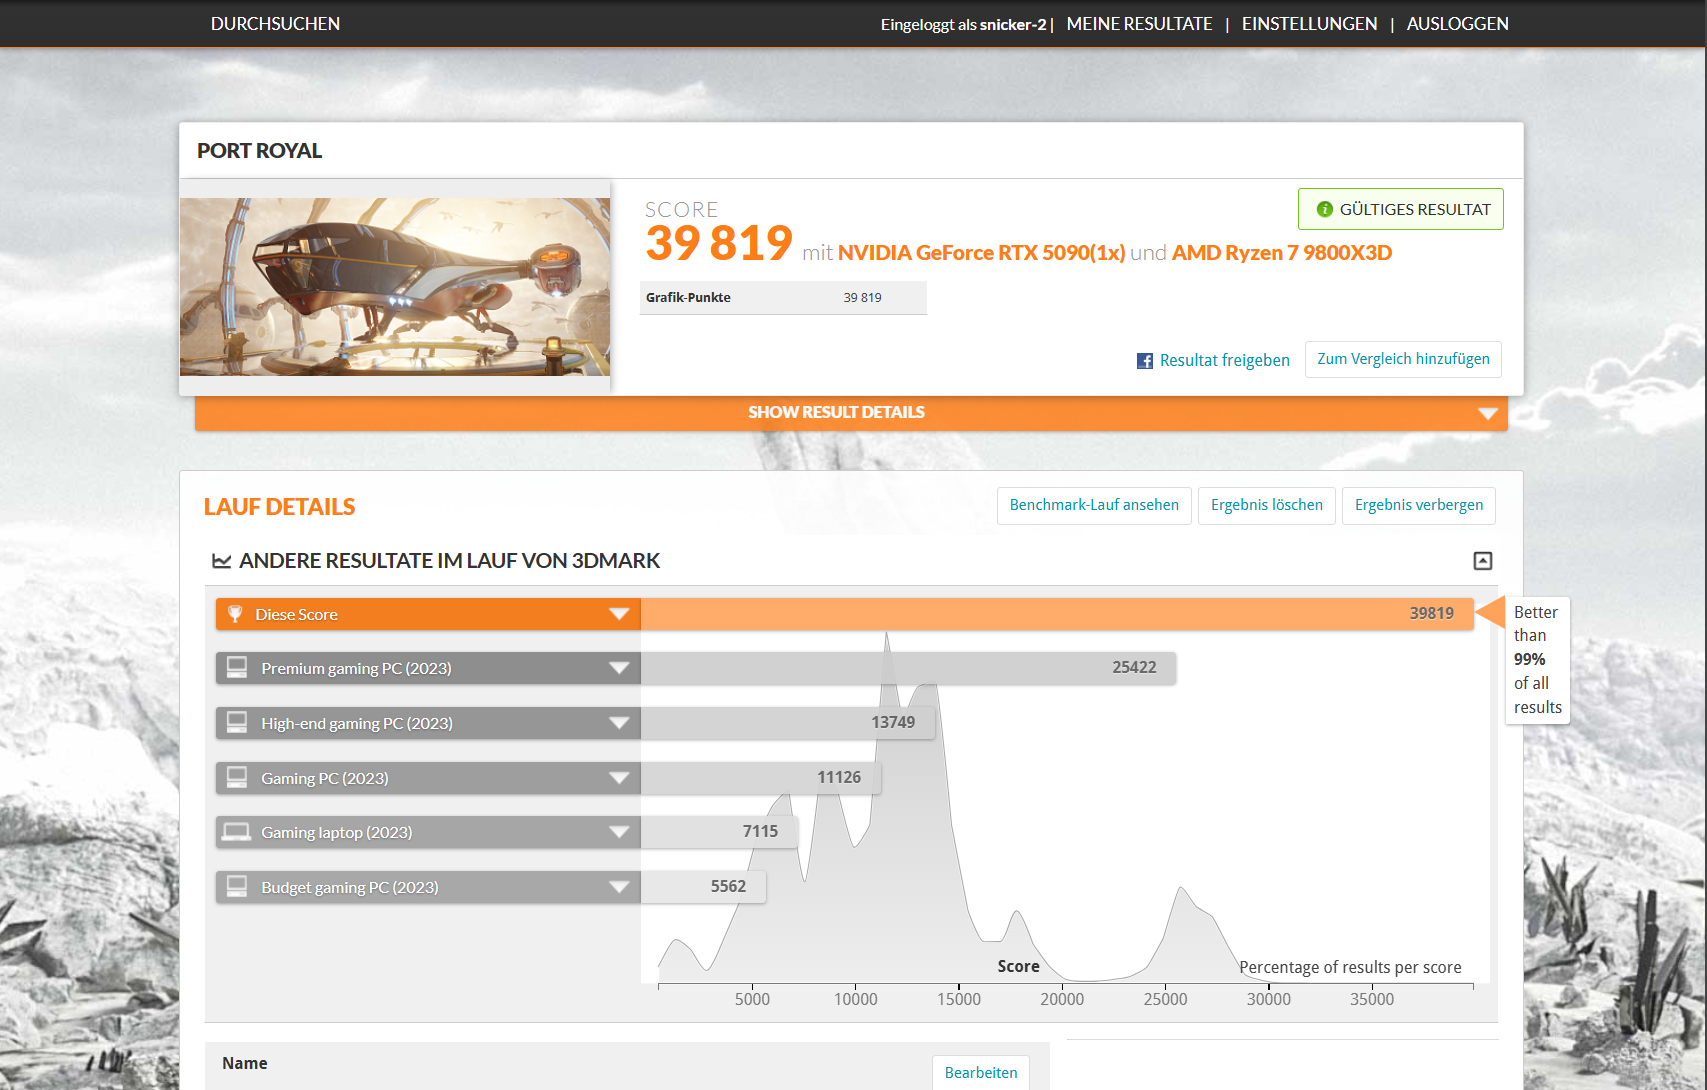Click the info icon inside GÜLTIGES RESULTAT badge
Screen dimensions: 1707x1090
point(1324,209)
